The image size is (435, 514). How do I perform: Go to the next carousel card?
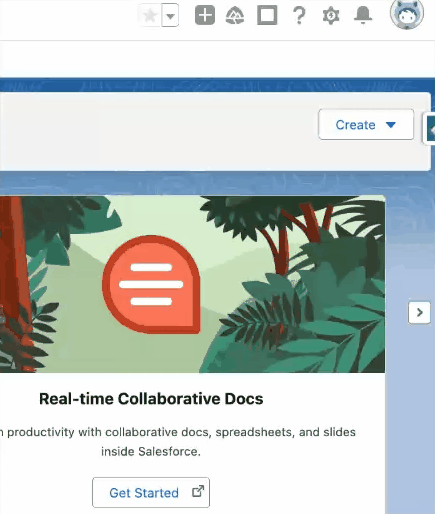[419, 313]
